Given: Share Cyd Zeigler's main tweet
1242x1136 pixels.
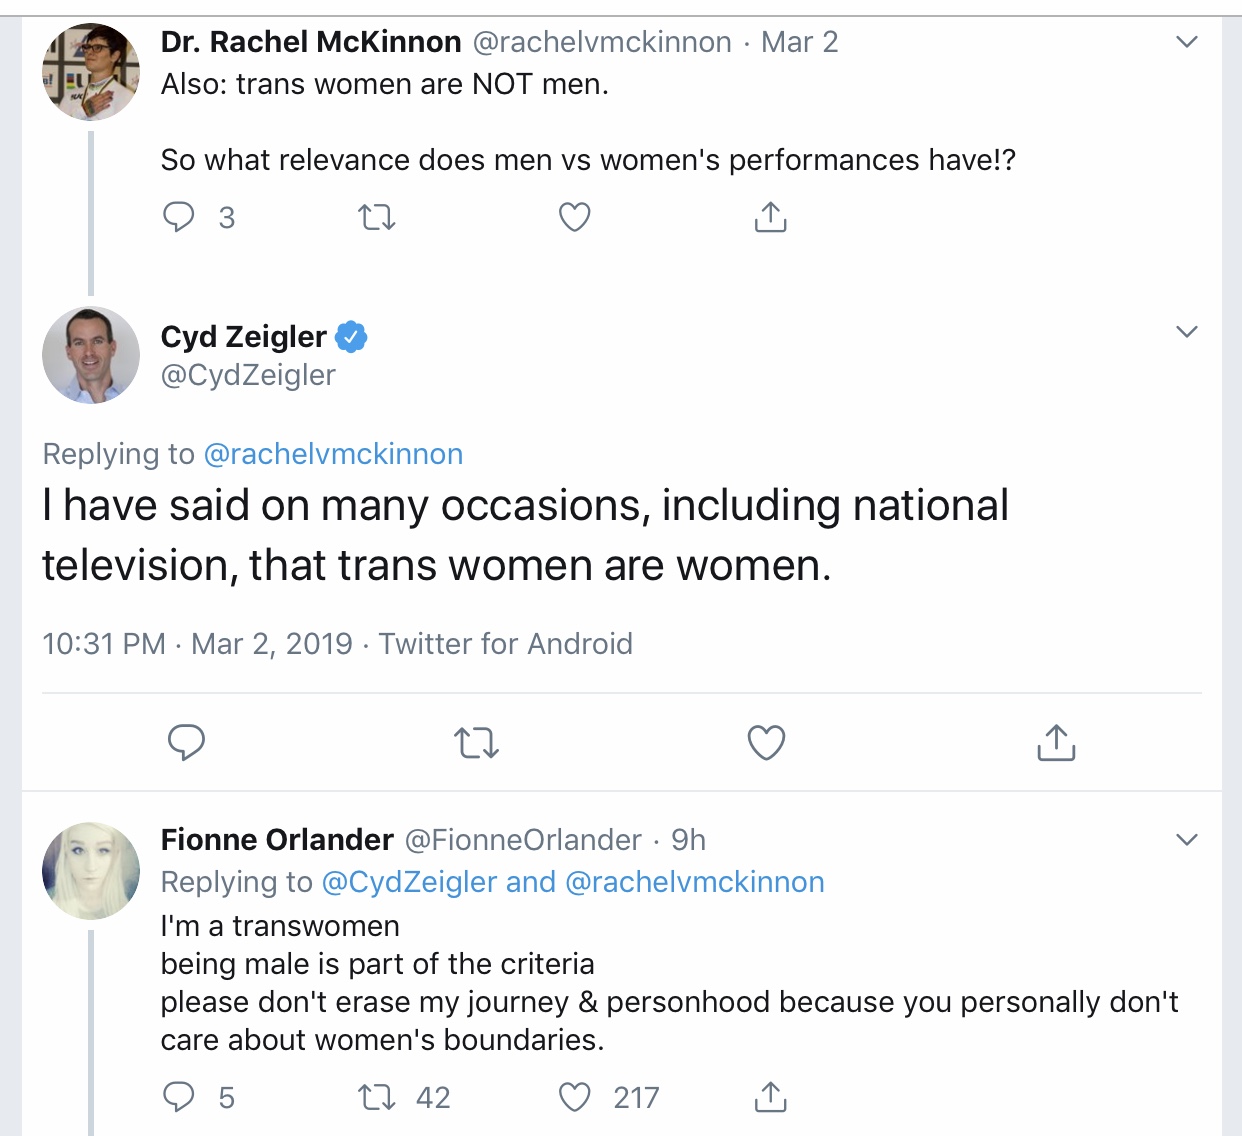Looking at the screenshot, I should tap(1056, 743).
